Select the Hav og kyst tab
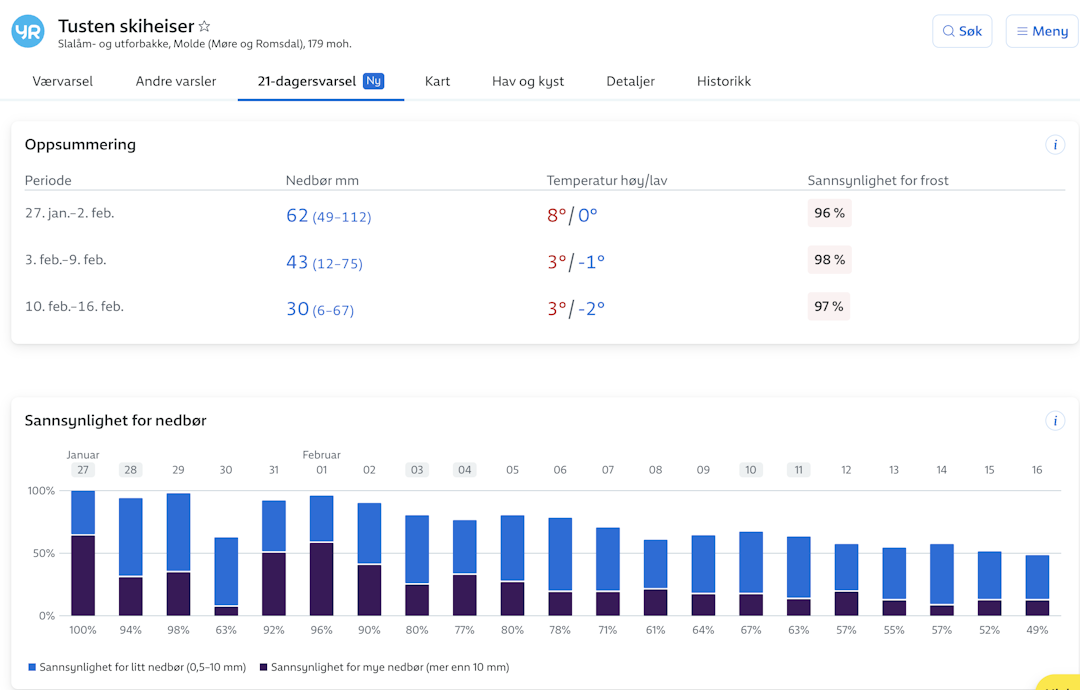 click(528, 81)
